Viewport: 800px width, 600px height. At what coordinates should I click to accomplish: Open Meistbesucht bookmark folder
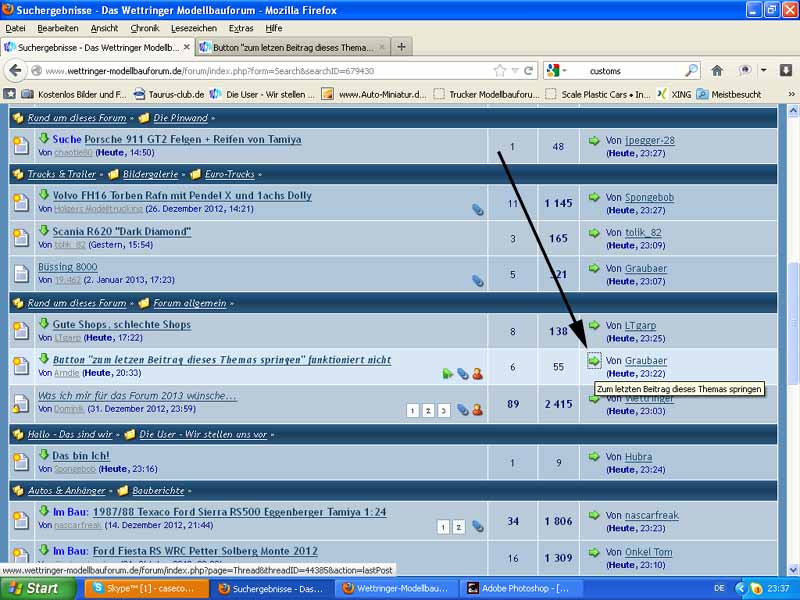coord(729,94)
